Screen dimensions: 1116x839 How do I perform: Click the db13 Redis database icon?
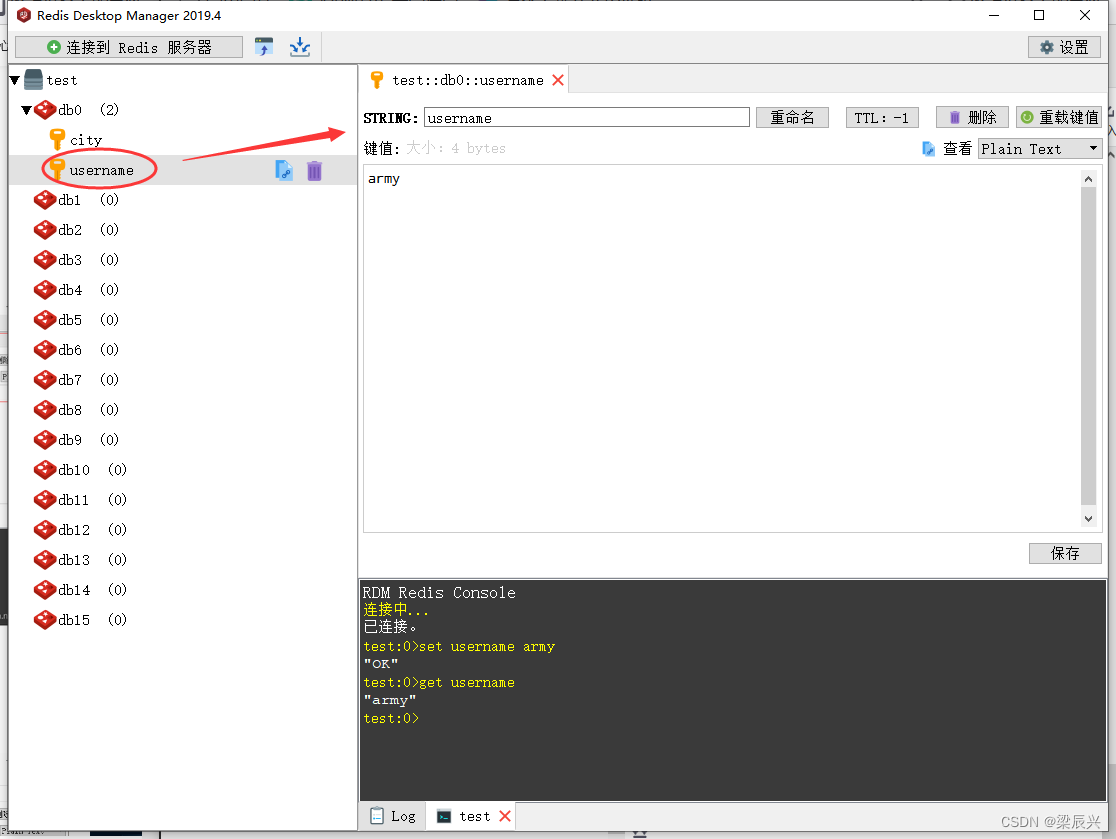(x=45, y=560)
